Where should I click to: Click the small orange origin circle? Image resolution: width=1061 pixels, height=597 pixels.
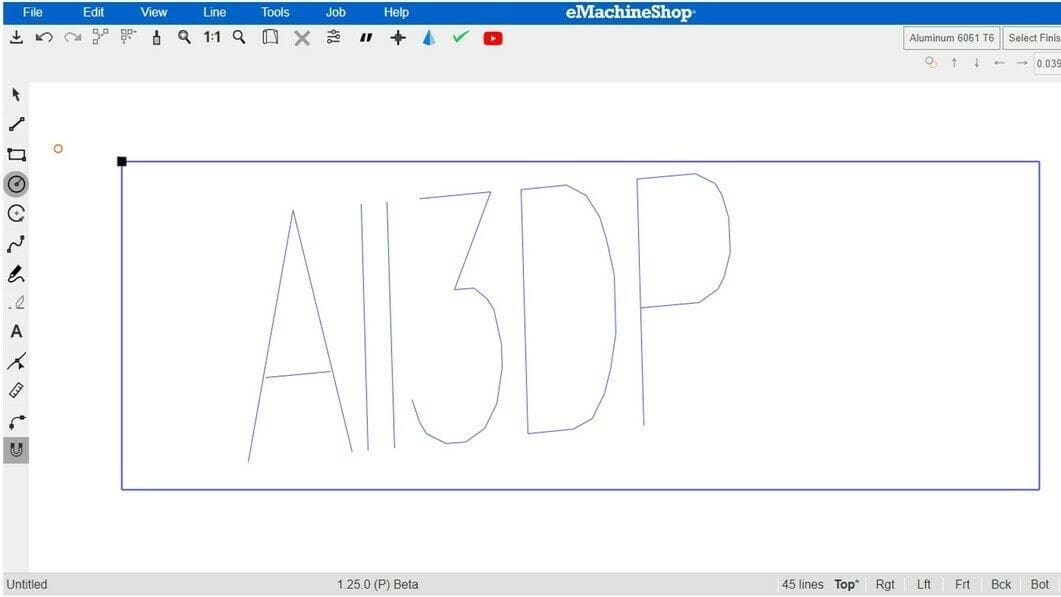[x=58, y=148]
